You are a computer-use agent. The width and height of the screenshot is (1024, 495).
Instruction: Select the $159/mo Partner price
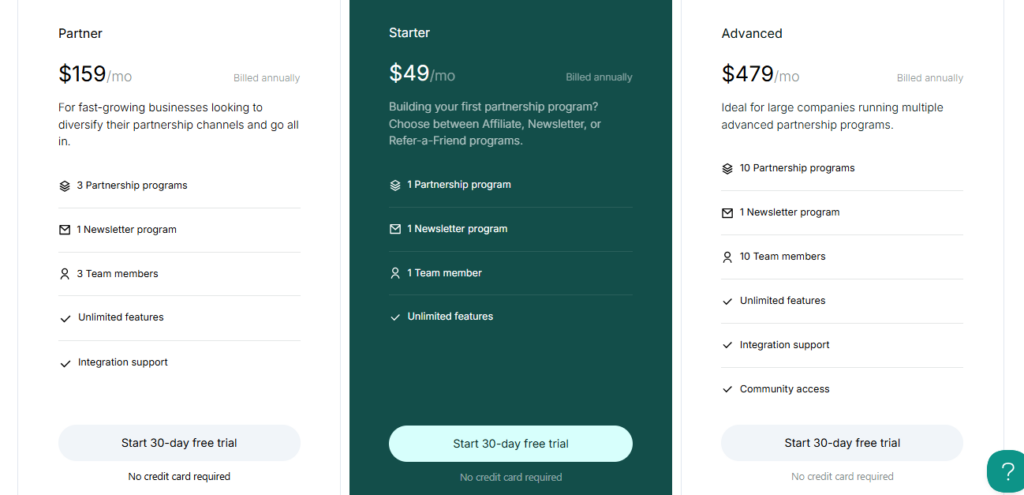pyautogui.click(x=95, y=75)
